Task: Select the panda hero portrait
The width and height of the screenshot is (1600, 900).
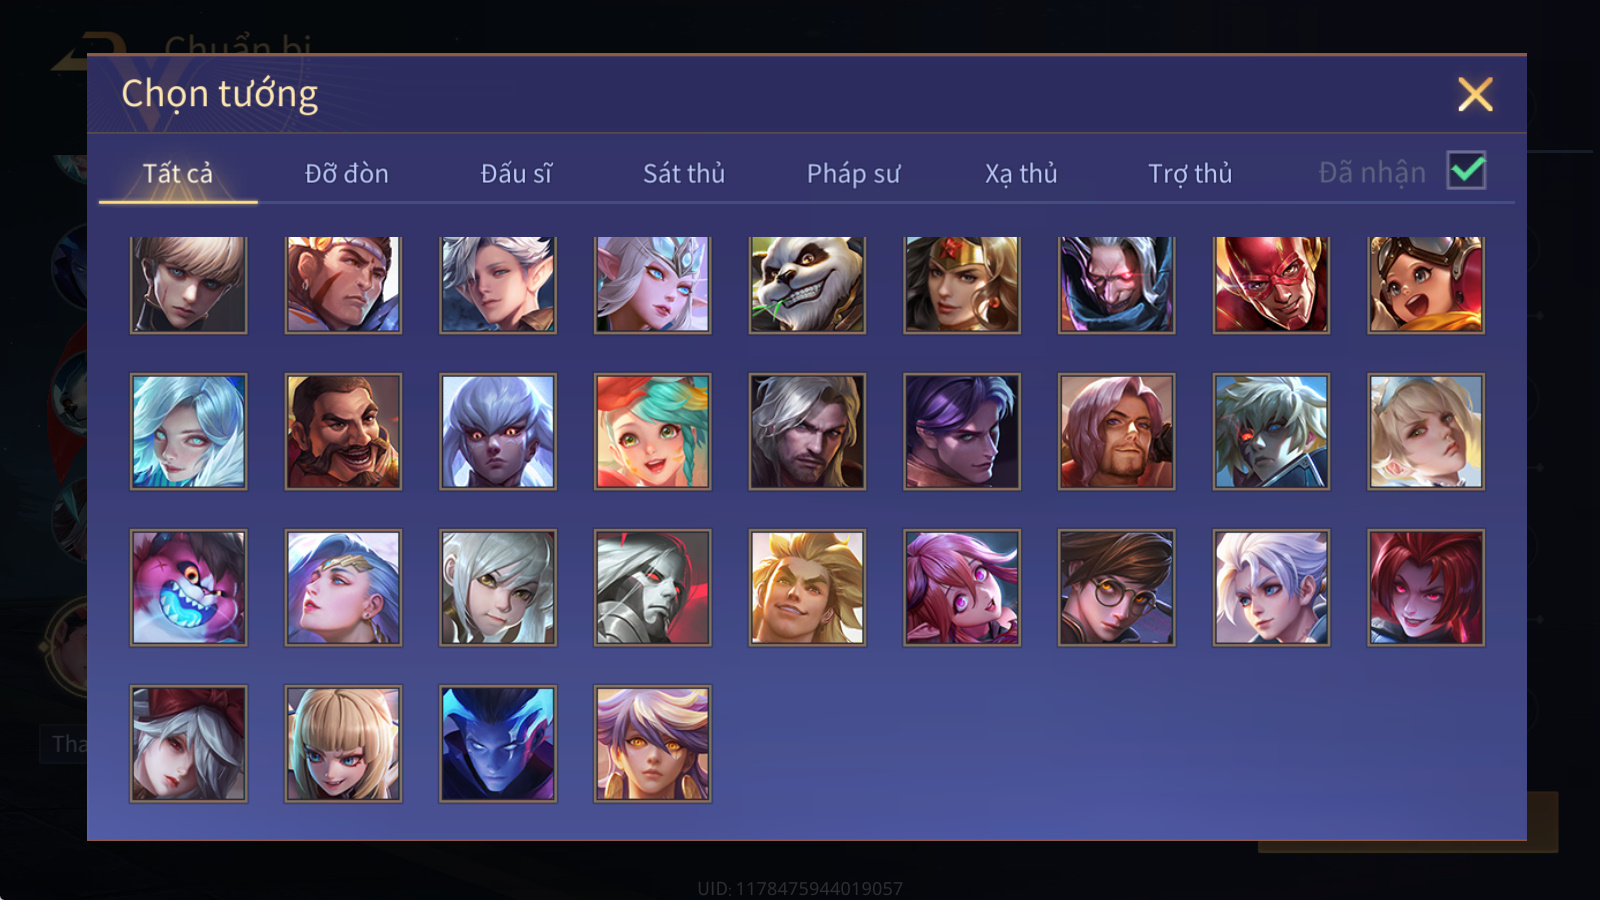Action: click(807, 284)
